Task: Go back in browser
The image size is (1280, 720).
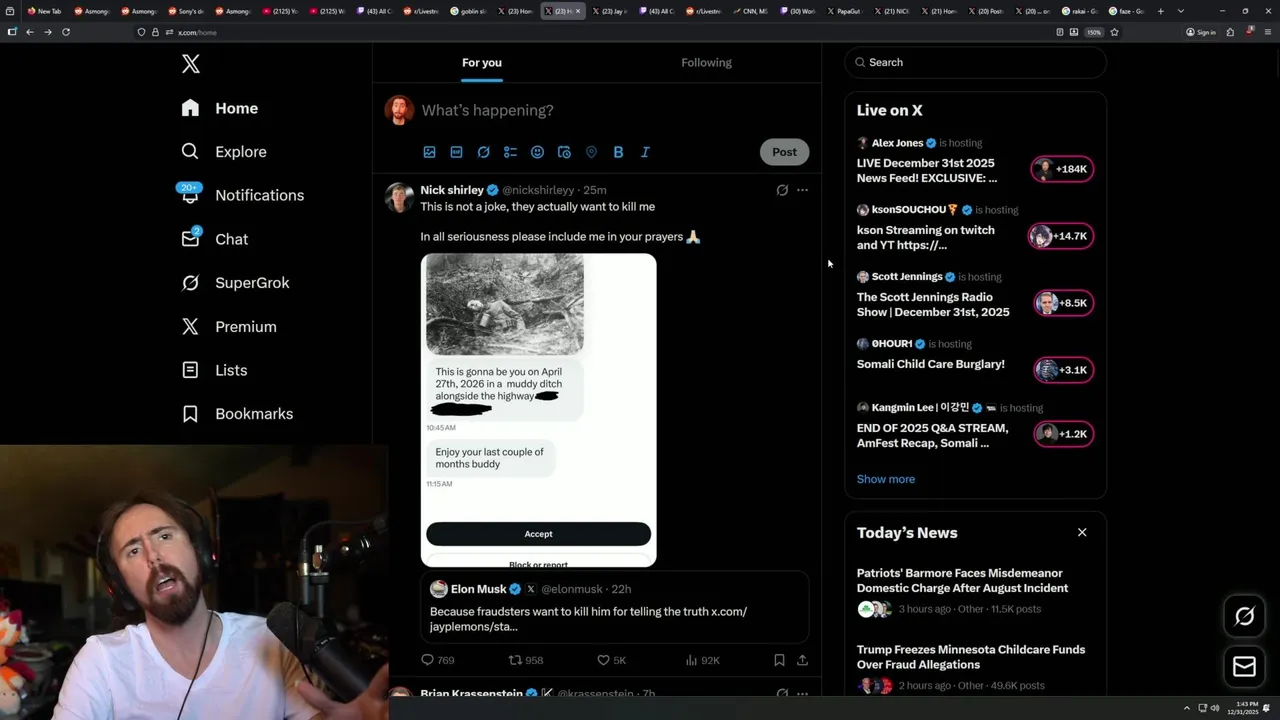Action: 30,32
